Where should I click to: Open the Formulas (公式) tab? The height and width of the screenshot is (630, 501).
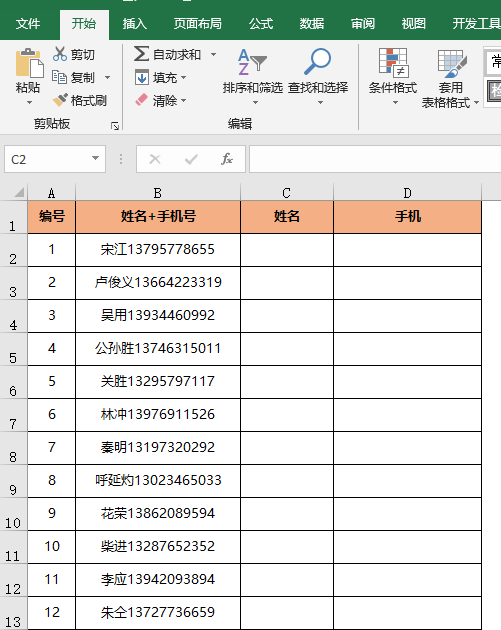tap(261, 24)
